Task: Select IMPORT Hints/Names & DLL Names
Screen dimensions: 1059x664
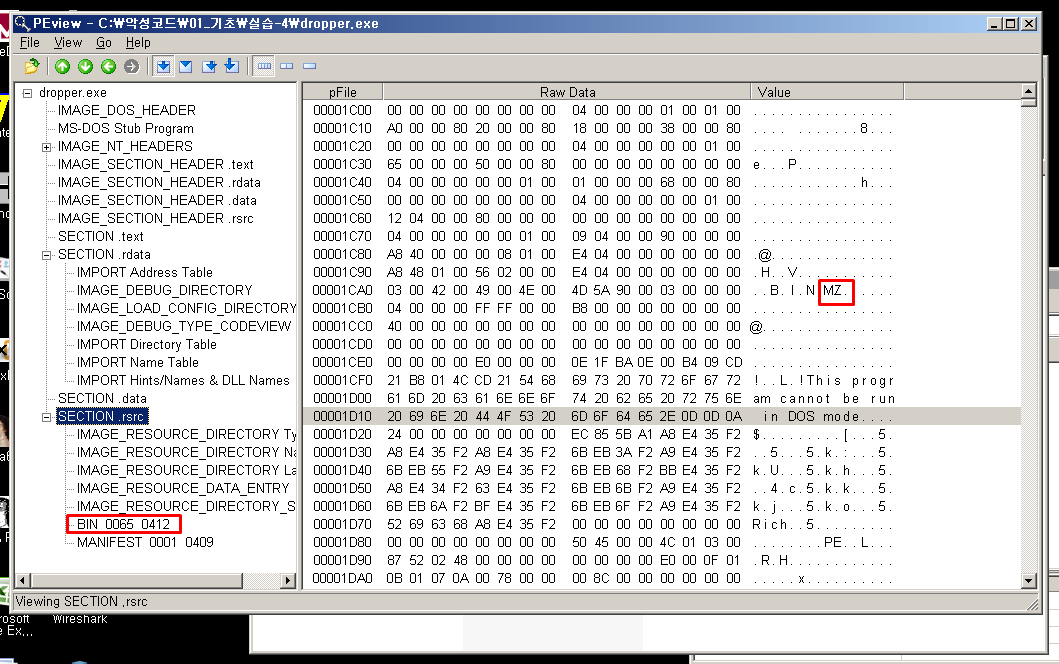Action: (183, 380)
